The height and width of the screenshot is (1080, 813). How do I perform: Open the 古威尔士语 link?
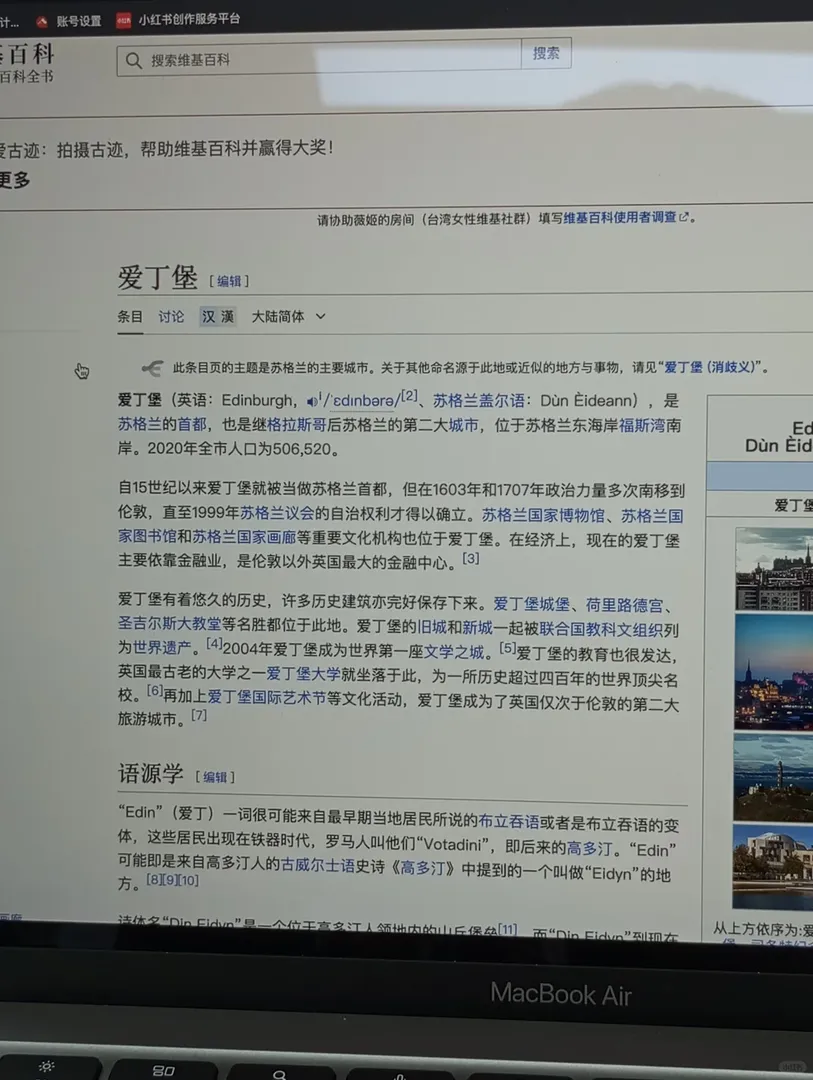click(318, 864)
